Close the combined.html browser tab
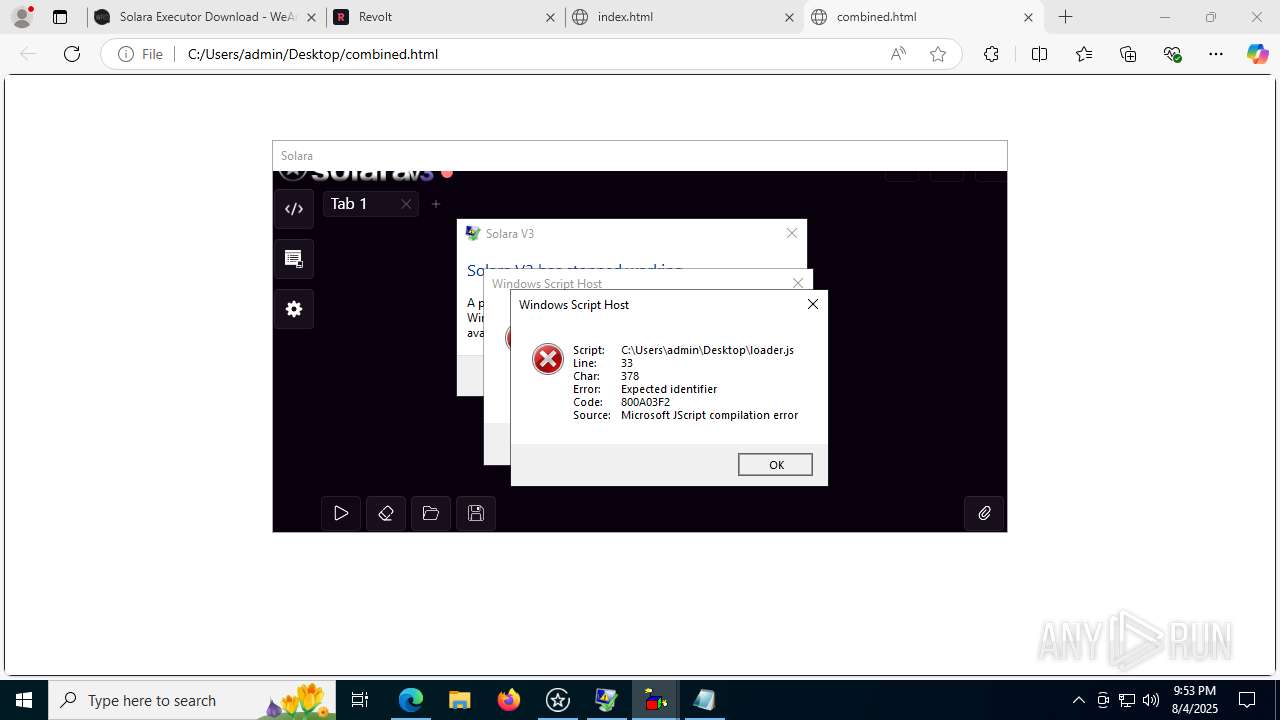This screenshot has height=720, width=1280. 1028,17
